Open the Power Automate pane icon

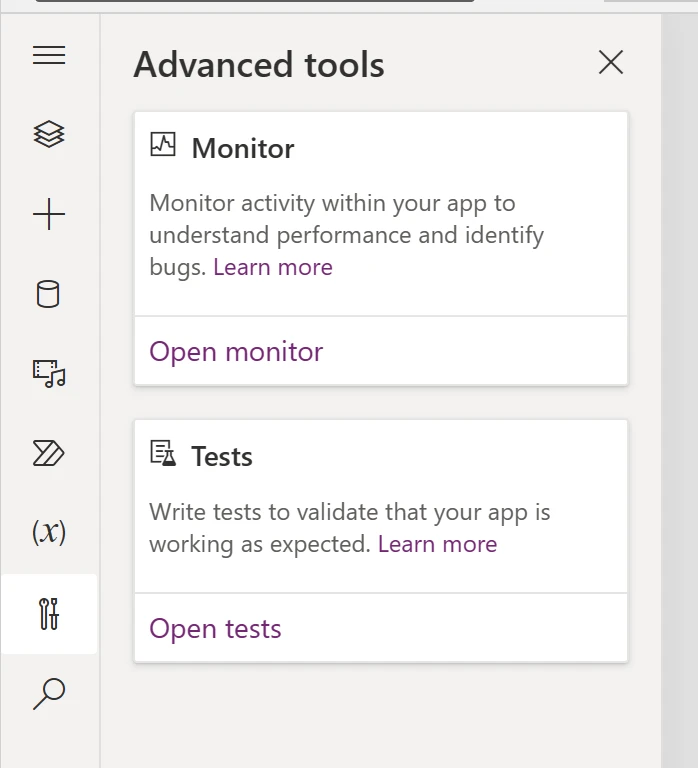49,454
